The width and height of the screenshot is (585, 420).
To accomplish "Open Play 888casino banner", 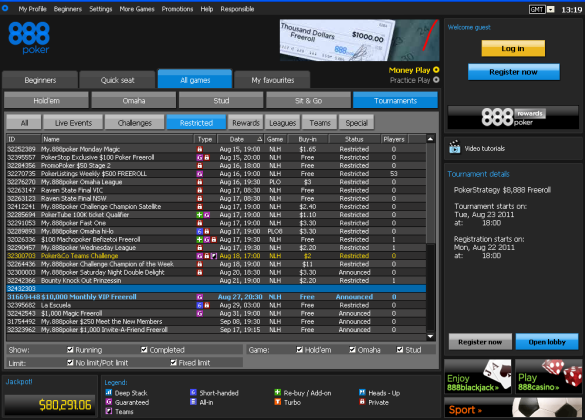I will 548,376.
